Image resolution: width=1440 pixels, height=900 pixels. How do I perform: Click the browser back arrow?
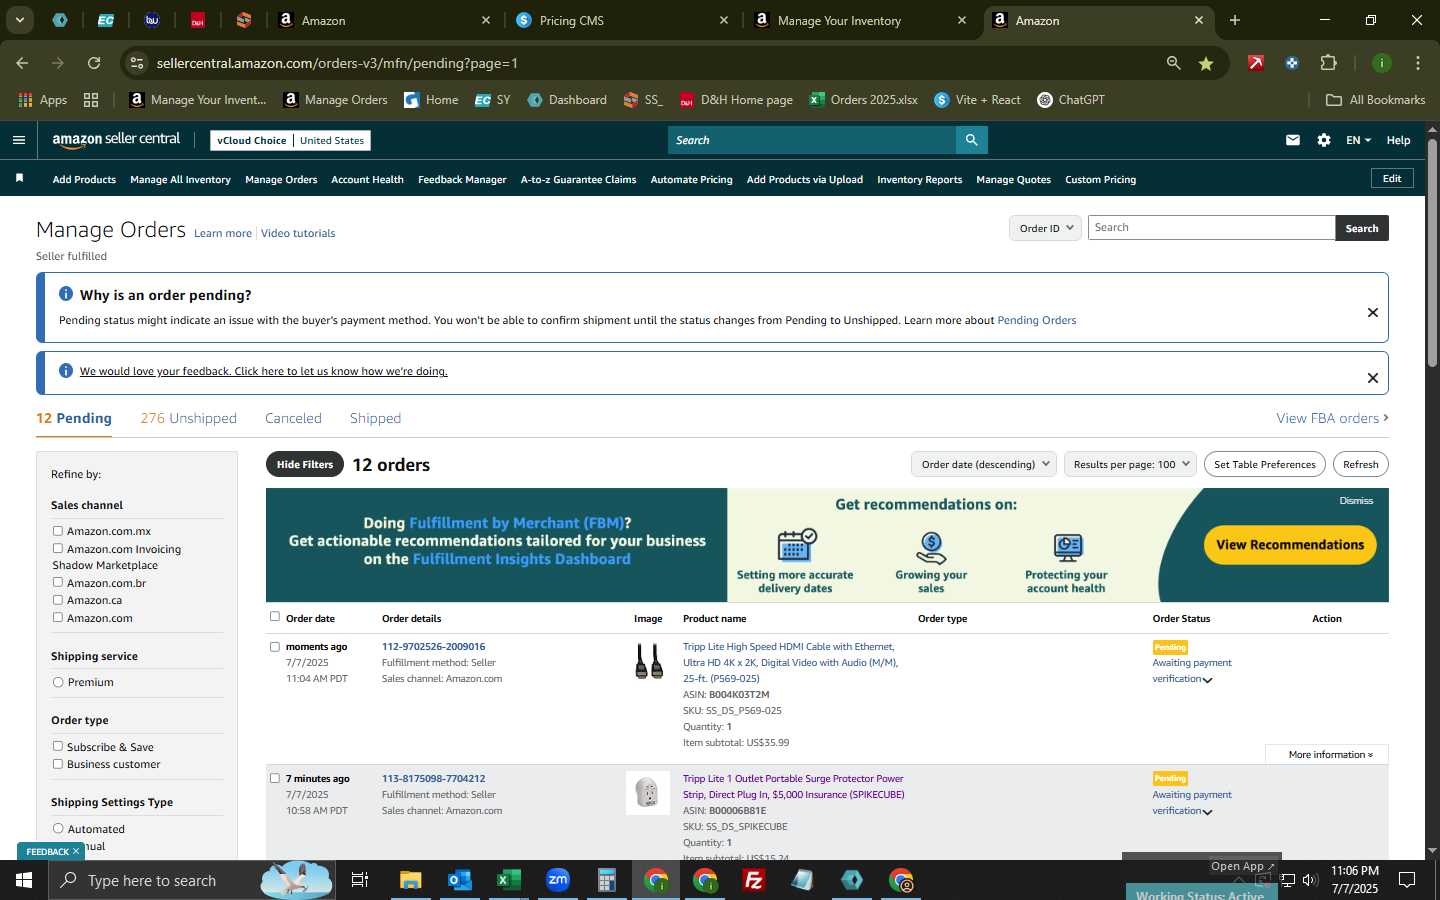pos(22,63)
